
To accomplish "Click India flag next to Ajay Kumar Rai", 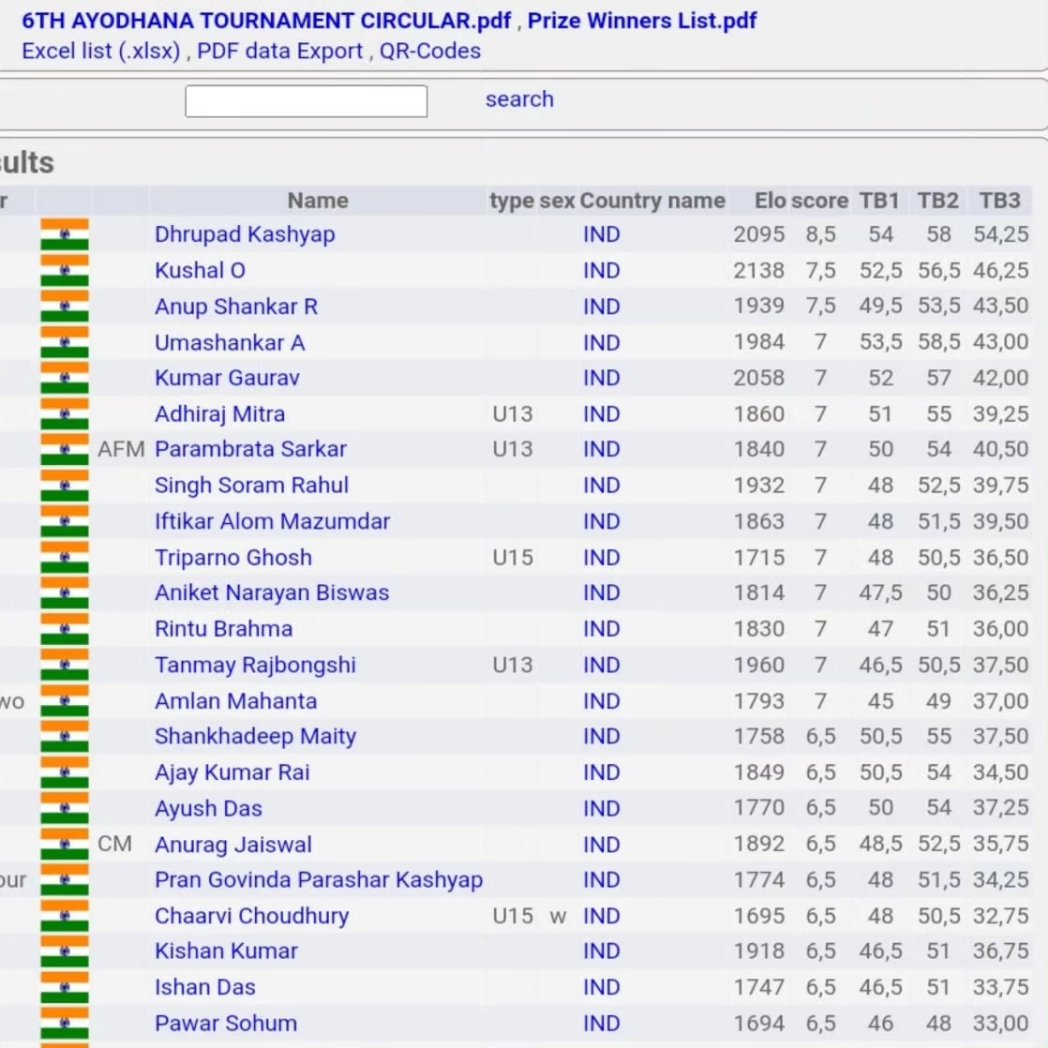I will [64, 773].
